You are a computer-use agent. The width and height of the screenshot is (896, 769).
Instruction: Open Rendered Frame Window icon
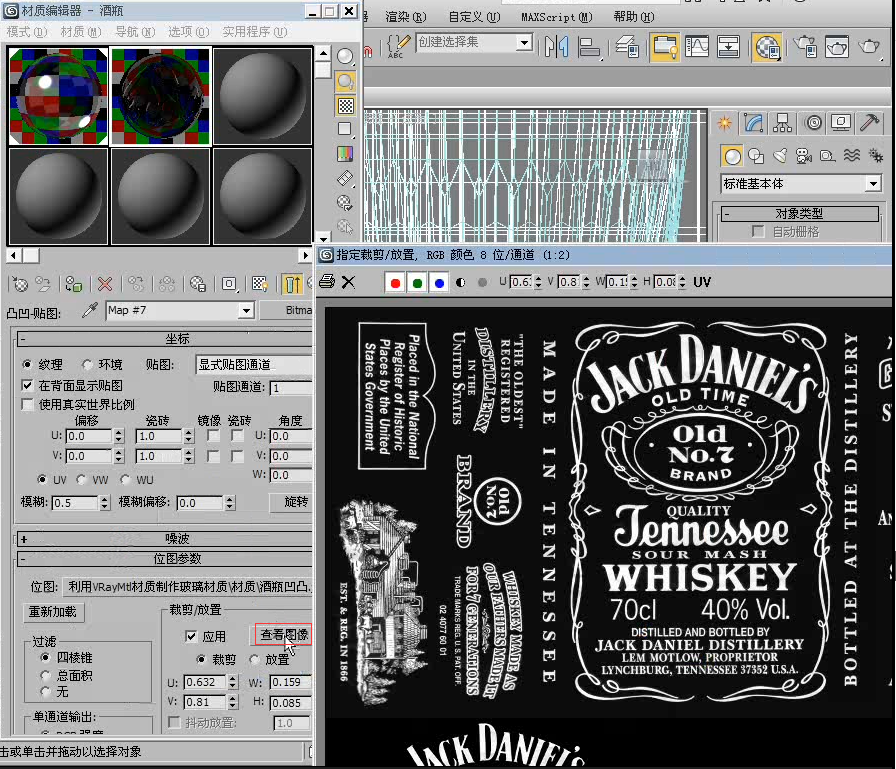click(837, 46)
